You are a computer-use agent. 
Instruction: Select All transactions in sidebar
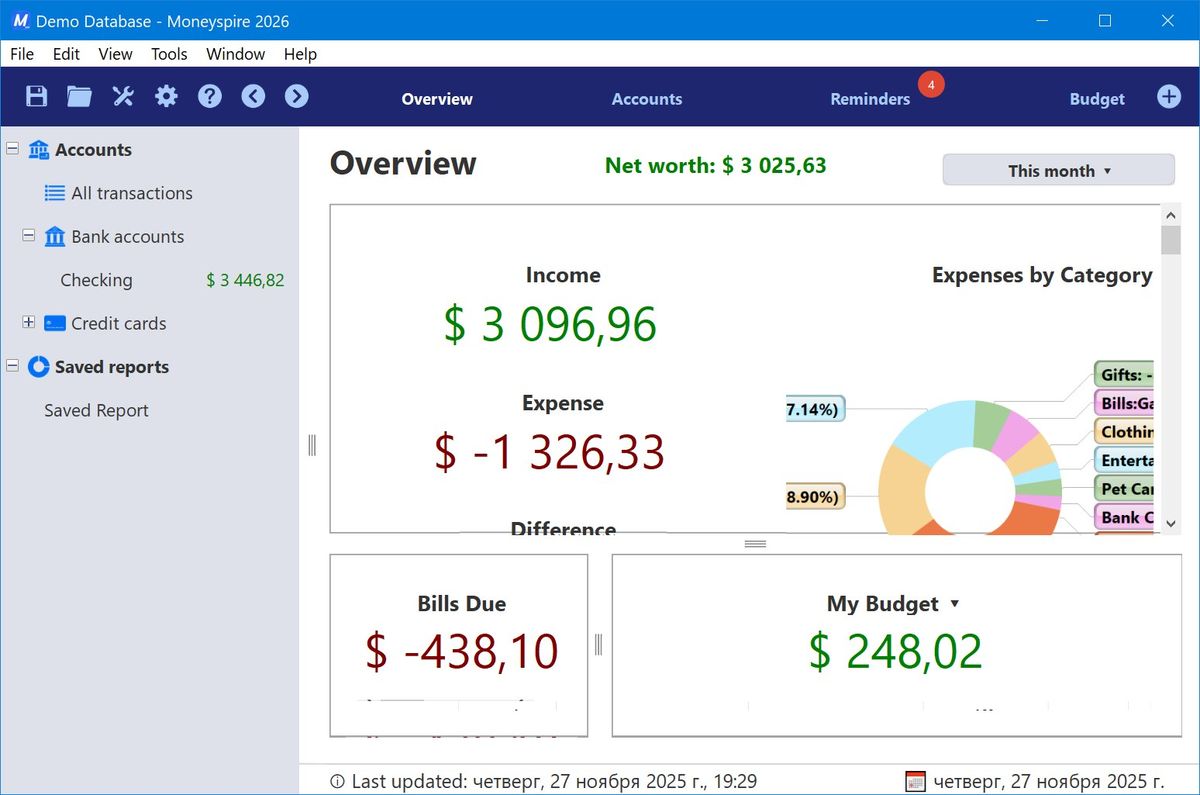tap(131, 193)
